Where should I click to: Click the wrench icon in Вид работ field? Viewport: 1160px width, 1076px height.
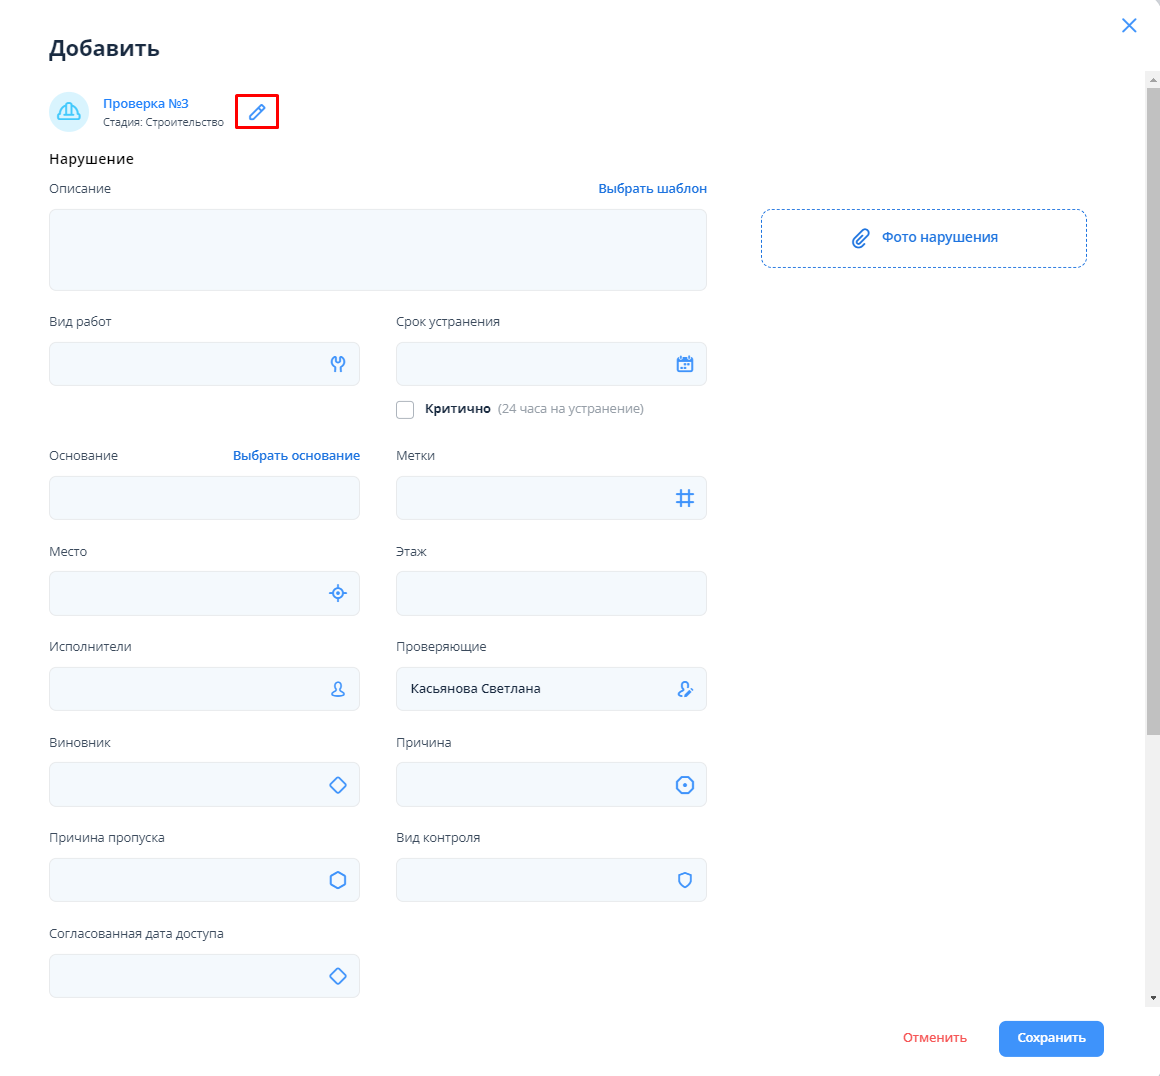pos(338,364)
